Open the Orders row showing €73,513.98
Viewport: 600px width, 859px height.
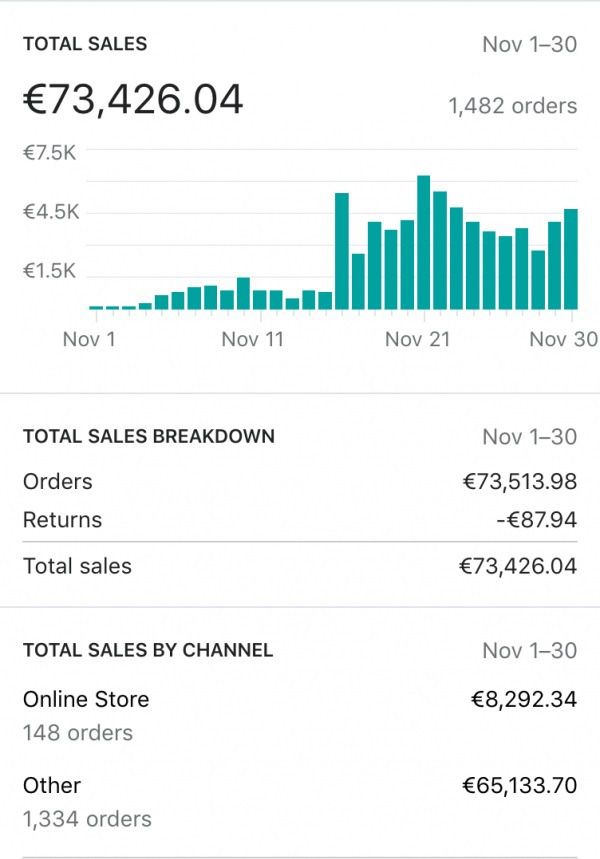pyautogui.click(x=300, y=482)
